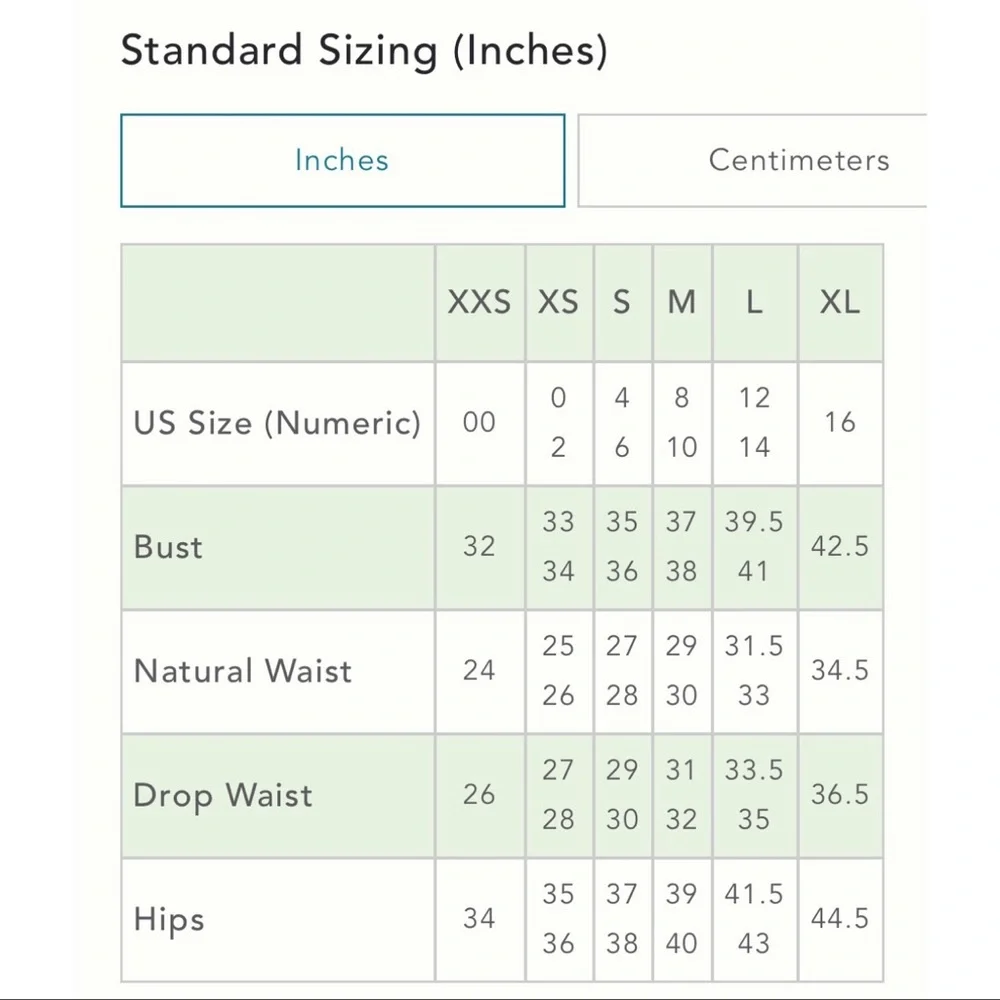Select the XXS column header
This screenshot has width=1000, height=1000.
tap(479, 302)
